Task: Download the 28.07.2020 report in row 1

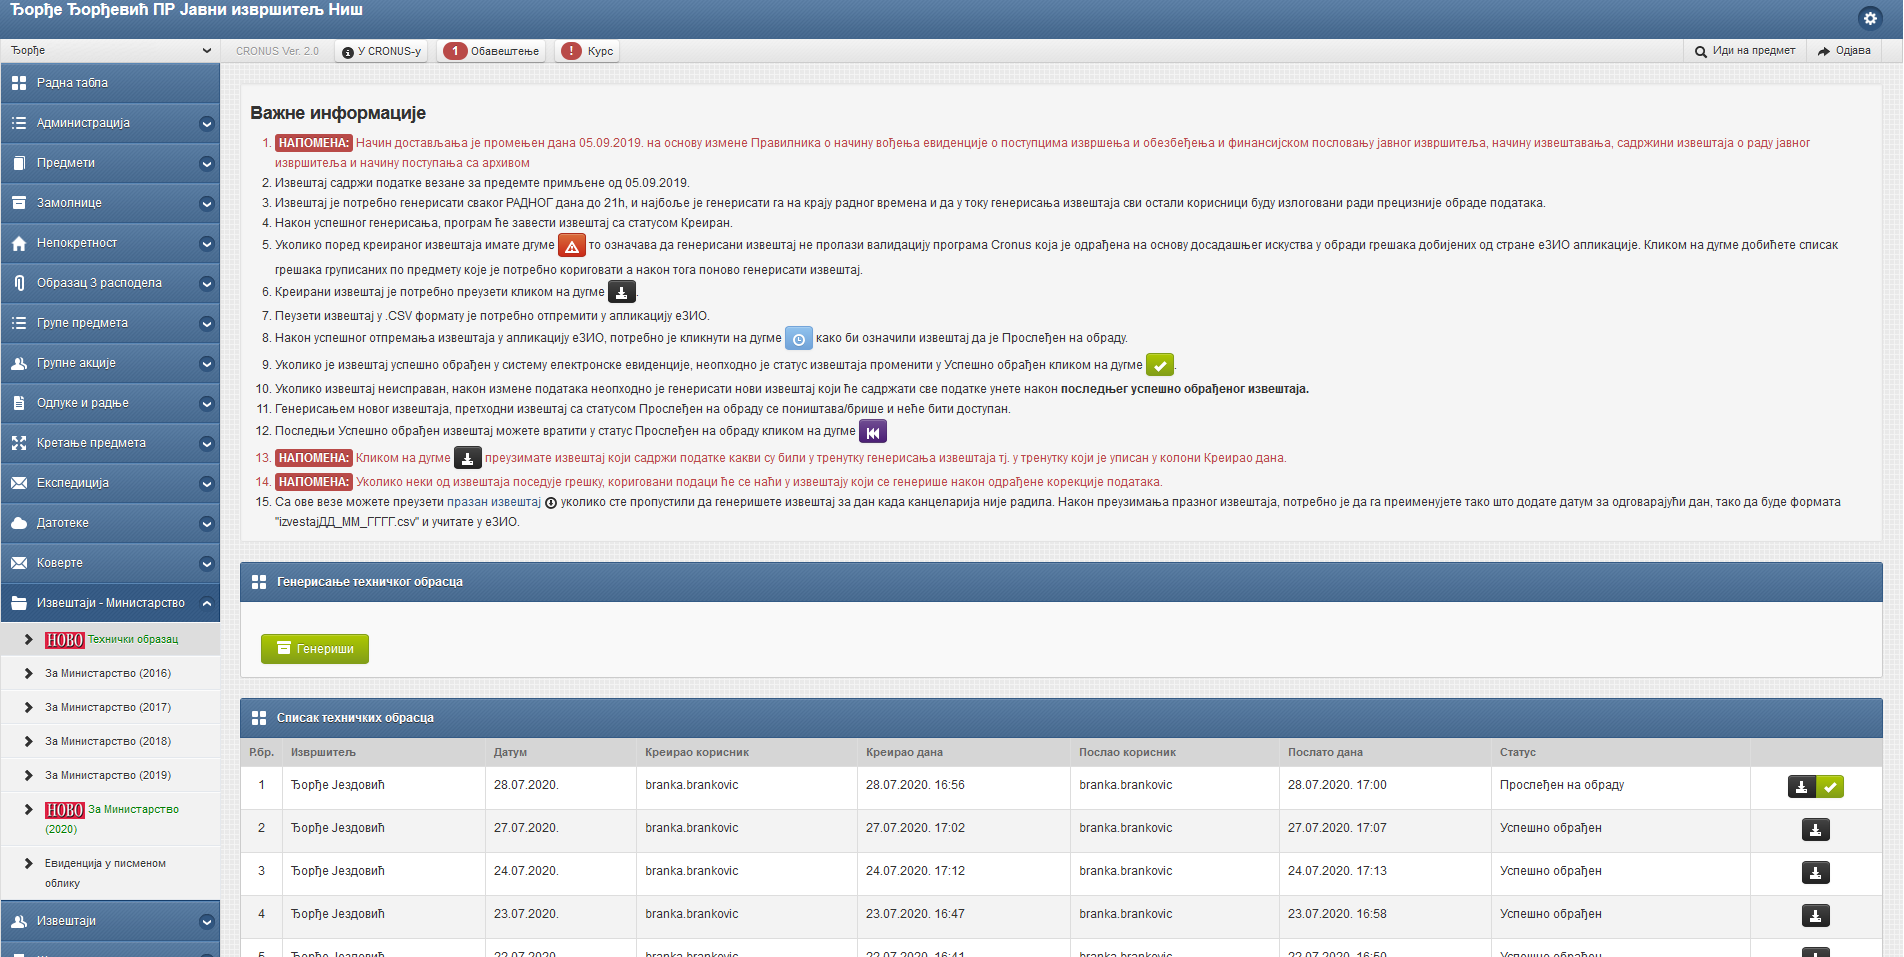Action: point(1801,787)
